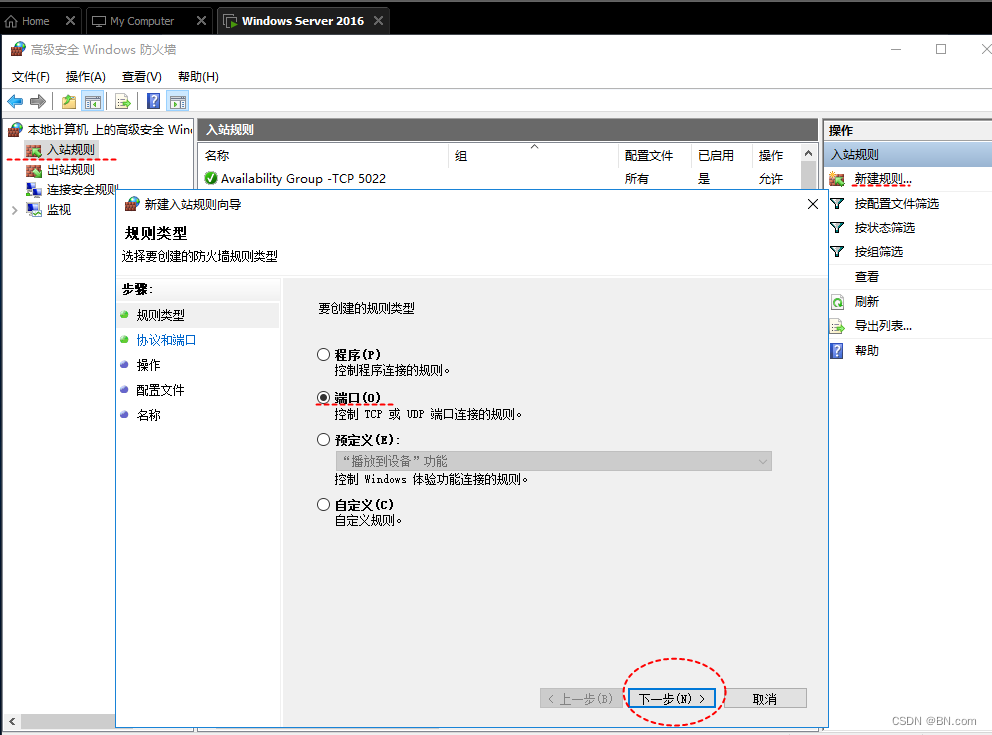Screen dimensions: 992x735
Task: Click the refresh icon beside 刷新
Action: tap(837, 302)
